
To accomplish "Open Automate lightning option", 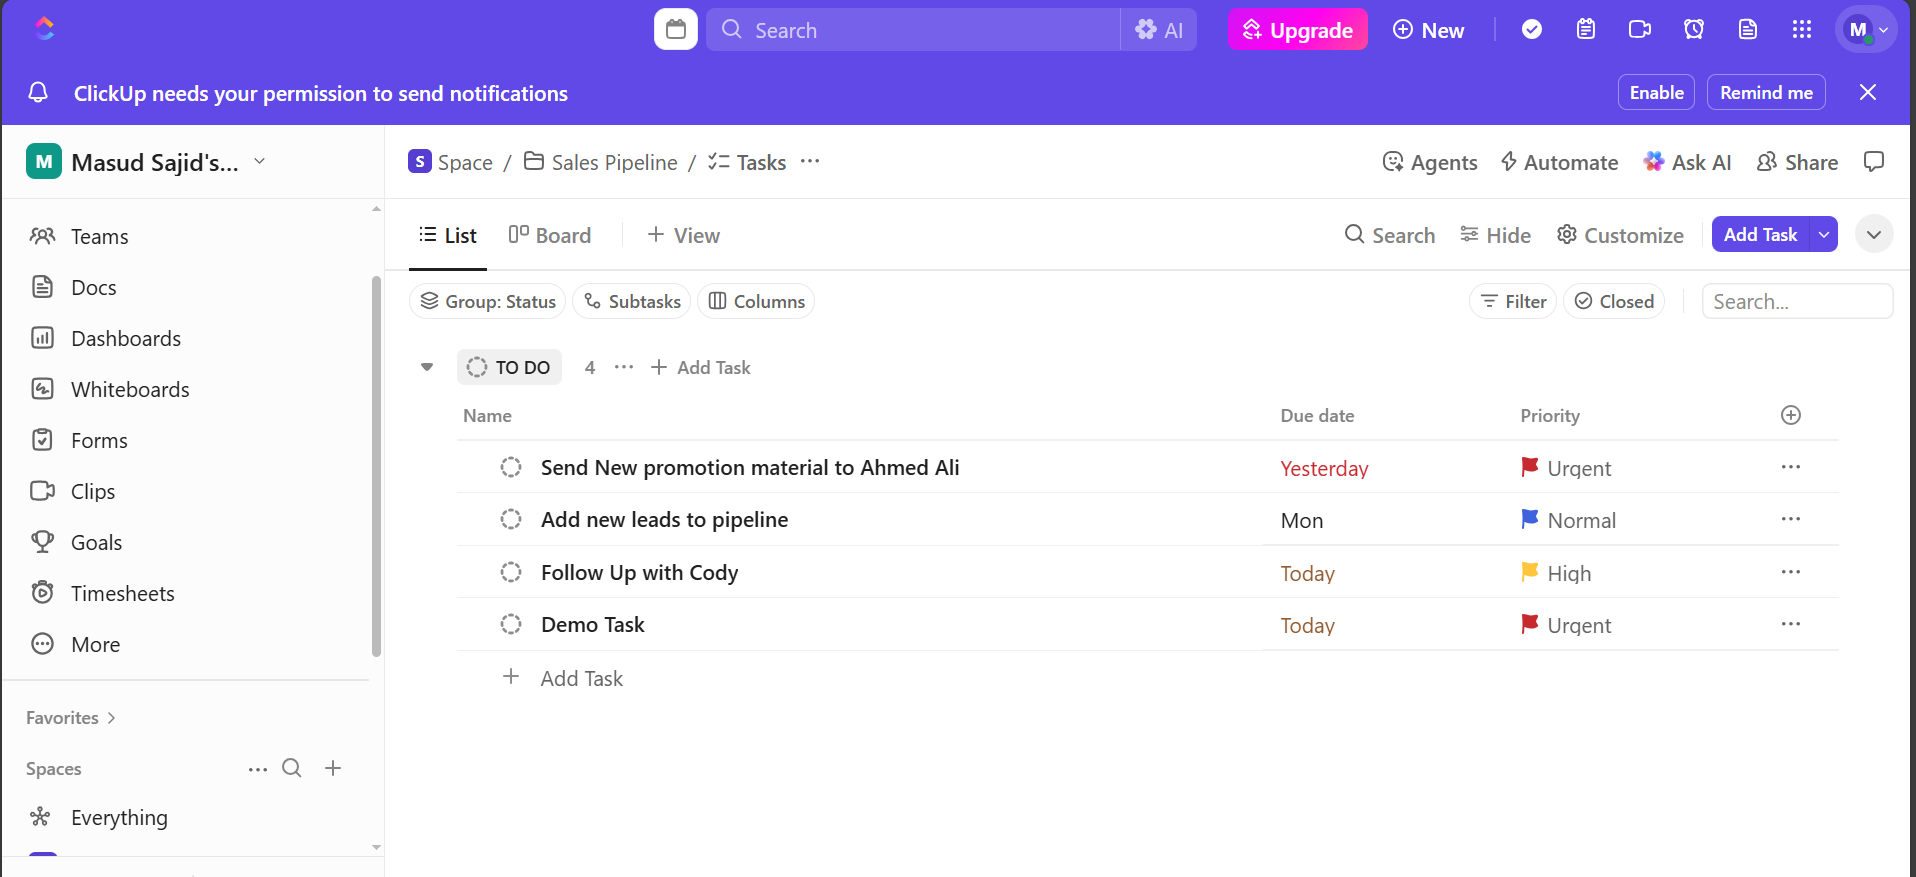I will click(x=1559, y=162).
